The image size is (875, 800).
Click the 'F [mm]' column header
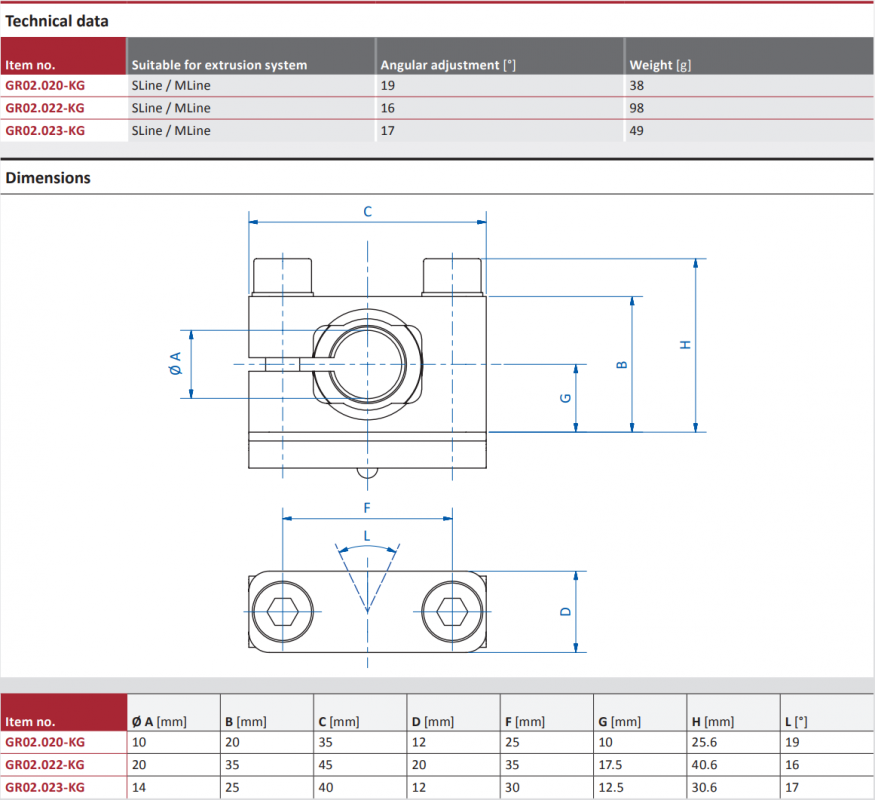click(525, 721)
